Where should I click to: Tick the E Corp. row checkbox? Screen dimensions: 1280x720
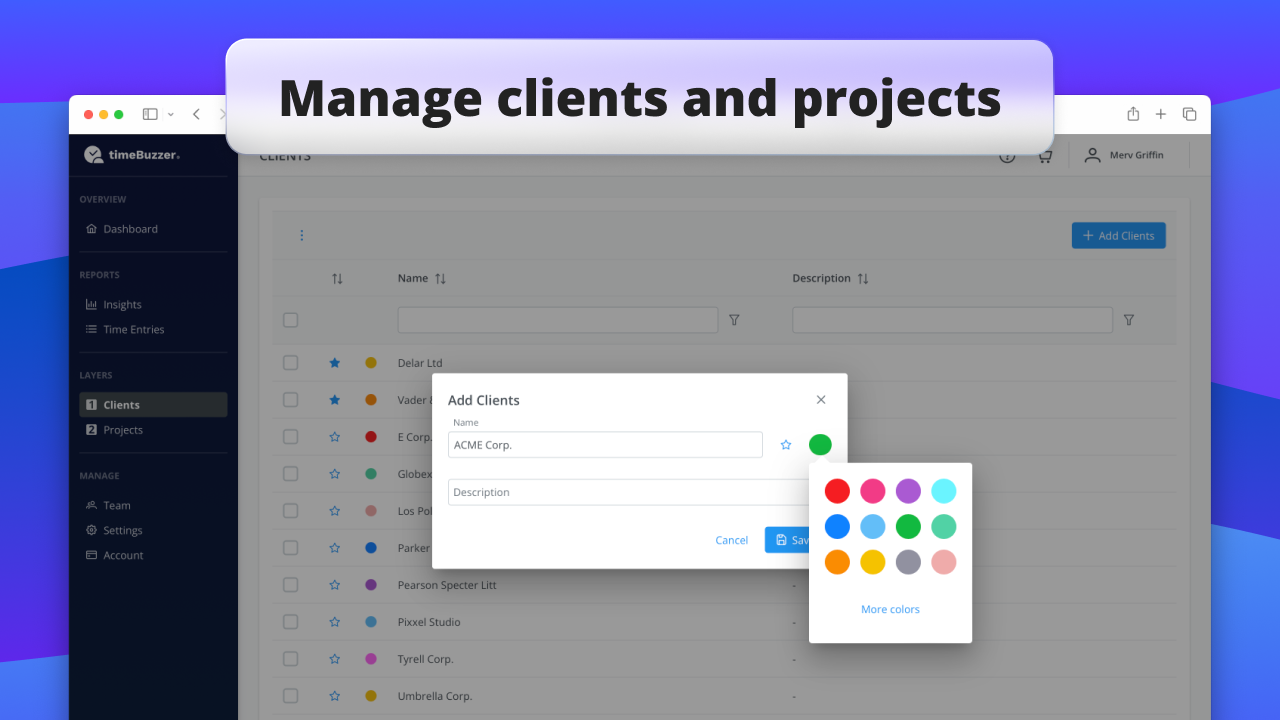[290, 437]
